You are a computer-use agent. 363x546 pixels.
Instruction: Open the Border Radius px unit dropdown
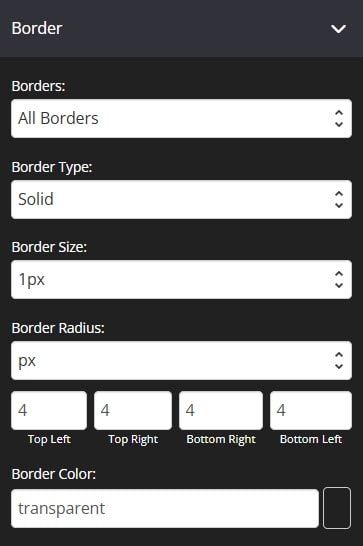181,360
